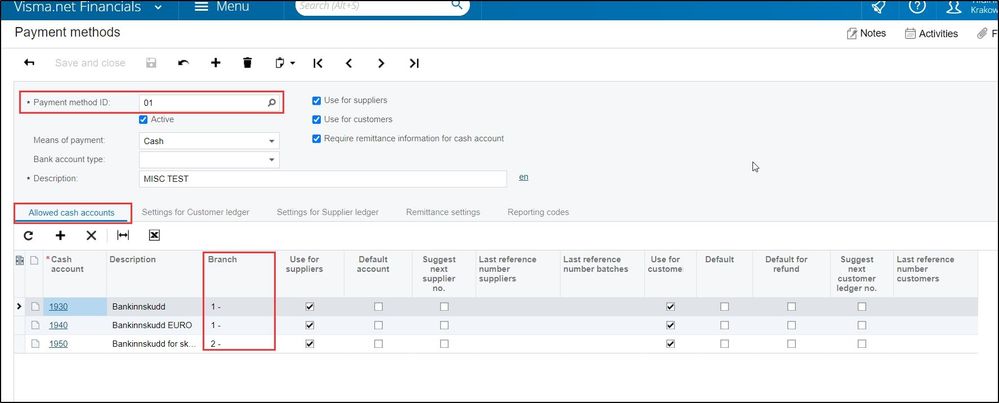The width and height of the screenshot is (999, 403).
Task: Open cash account 1930 link
Action: click(60, 306)
